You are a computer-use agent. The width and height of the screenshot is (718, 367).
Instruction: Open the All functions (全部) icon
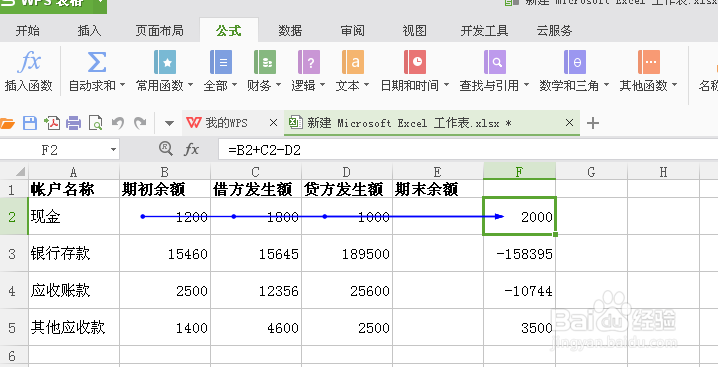point(221,62)
